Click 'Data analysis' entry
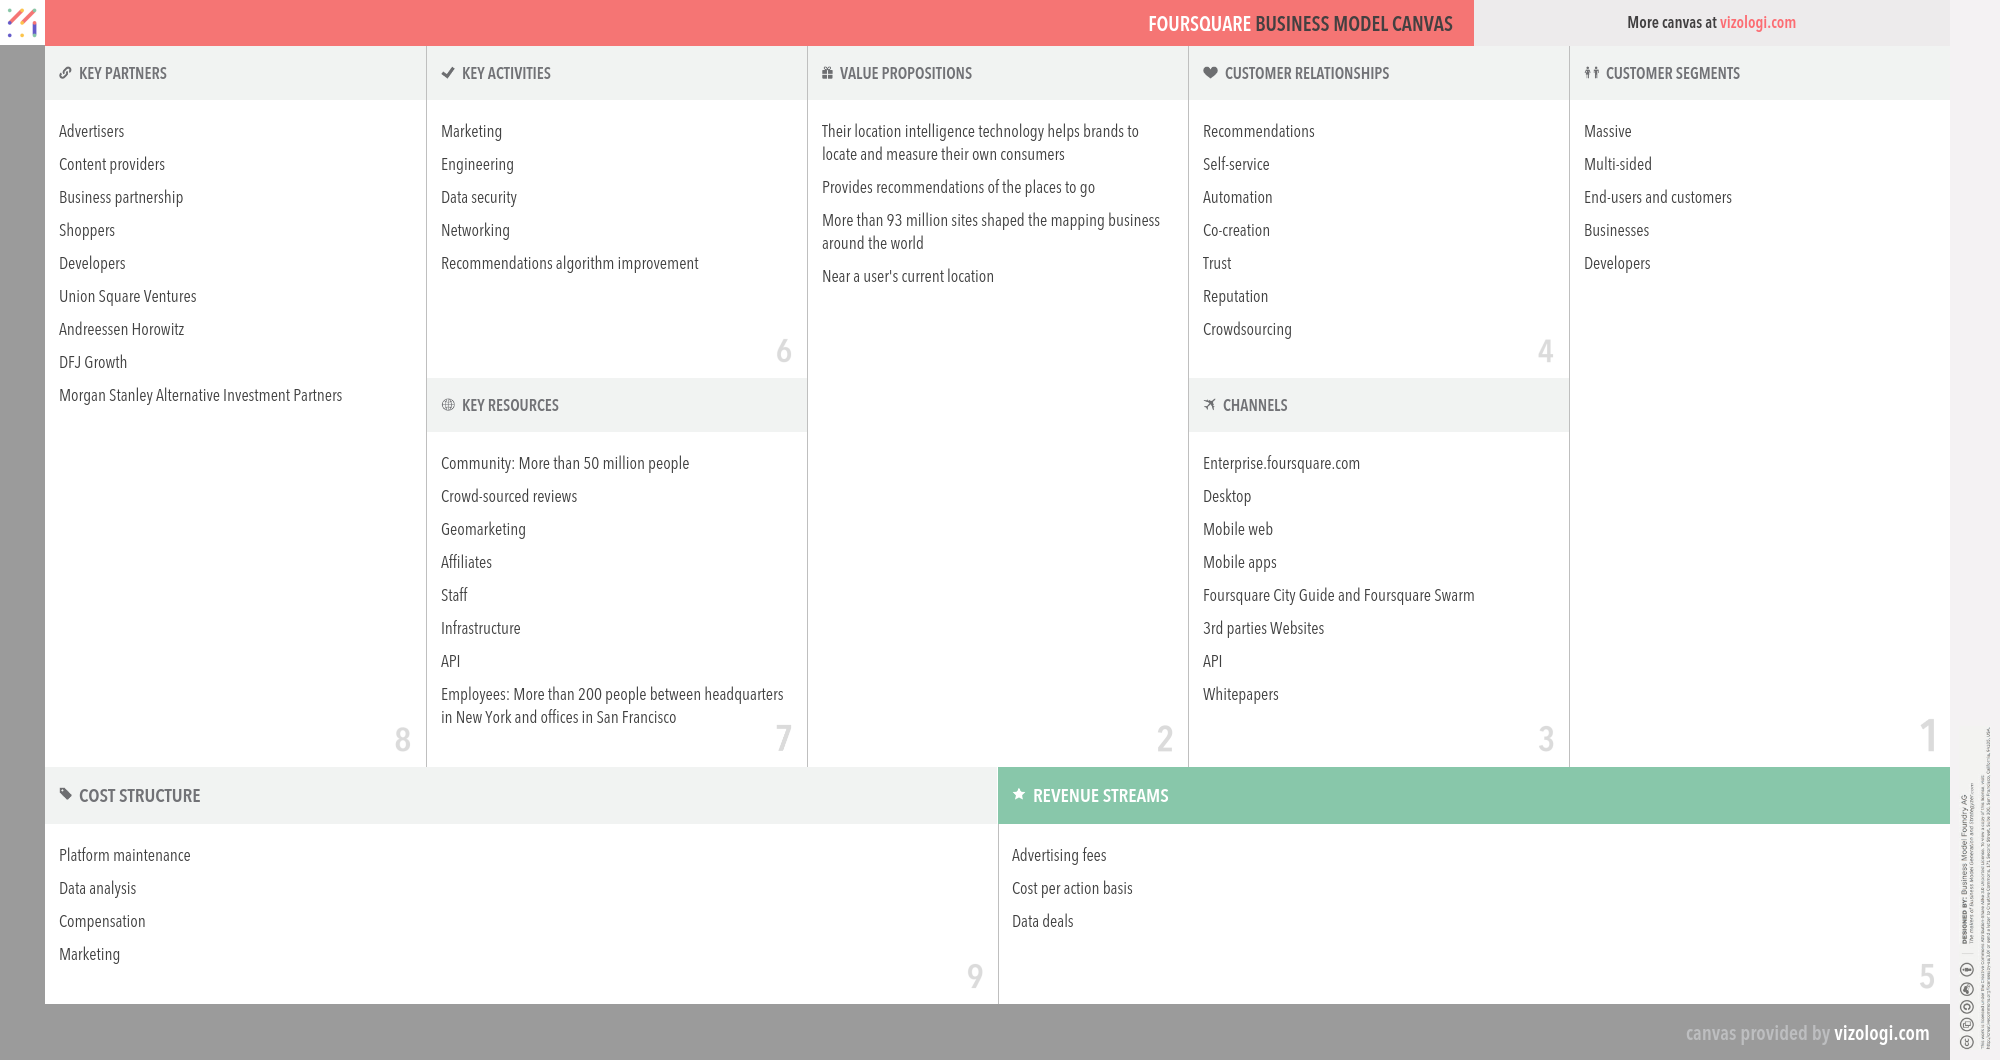Screen dimensions: 2000x1060 click(97, 888)
